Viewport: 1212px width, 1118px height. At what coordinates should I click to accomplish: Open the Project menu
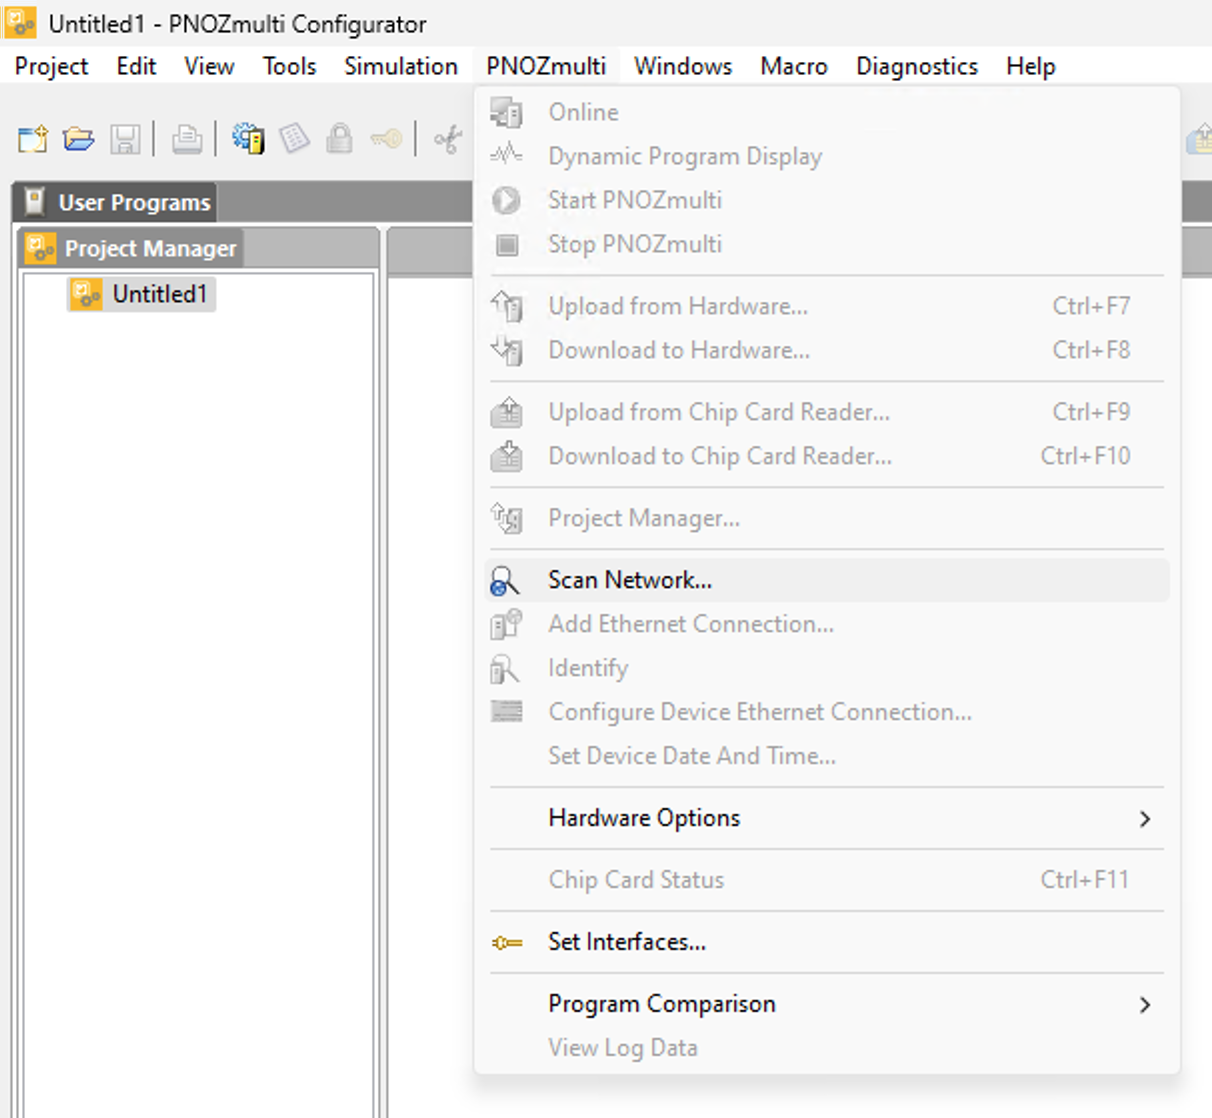point(51,66)
